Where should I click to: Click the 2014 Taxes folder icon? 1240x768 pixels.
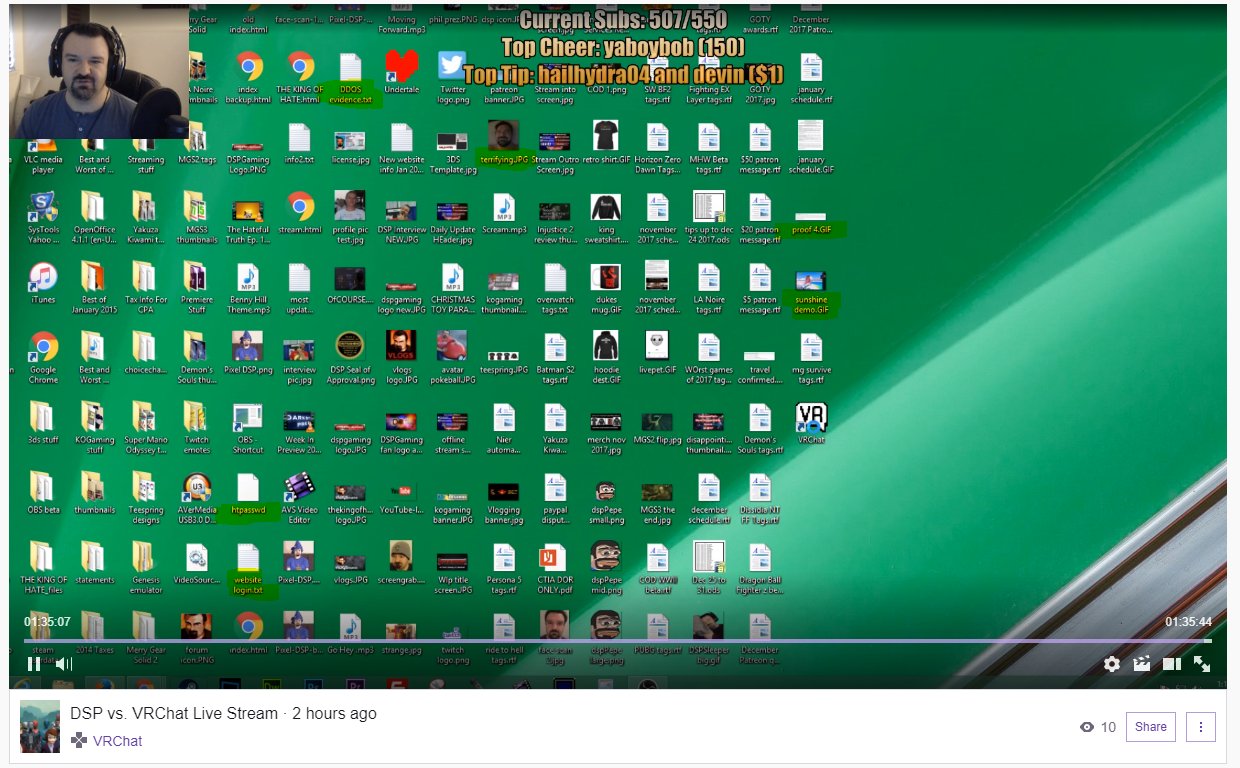pyautogui.click(x=95, y=625)
